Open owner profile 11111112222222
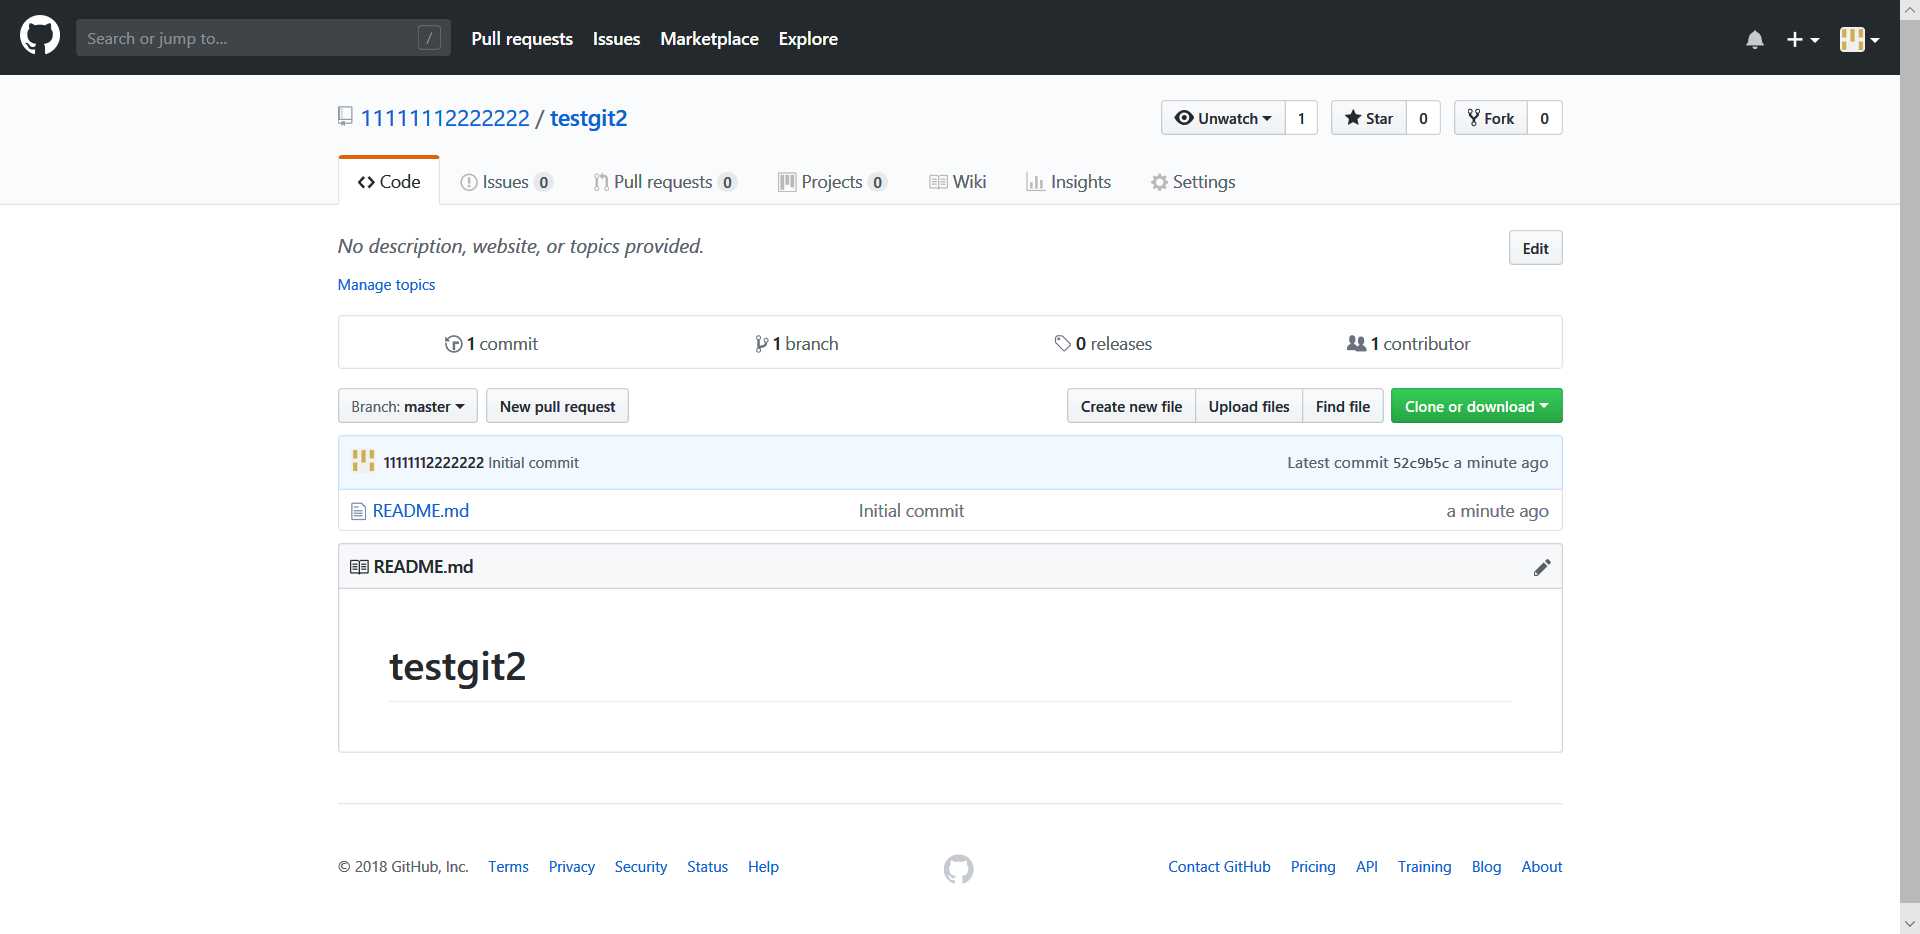Screen dimensions: 1920x934 pyautogui.click(x=445, y=118)
